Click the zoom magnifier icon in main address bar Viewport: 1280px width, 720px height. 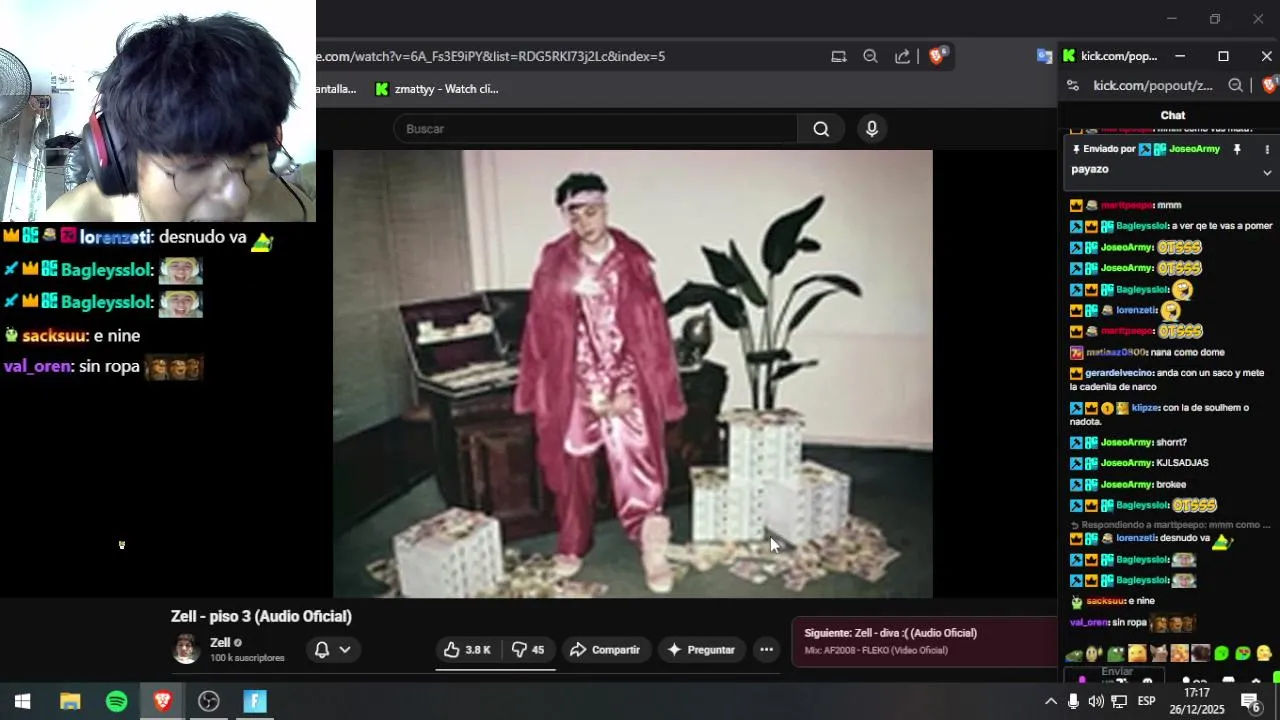870,57
